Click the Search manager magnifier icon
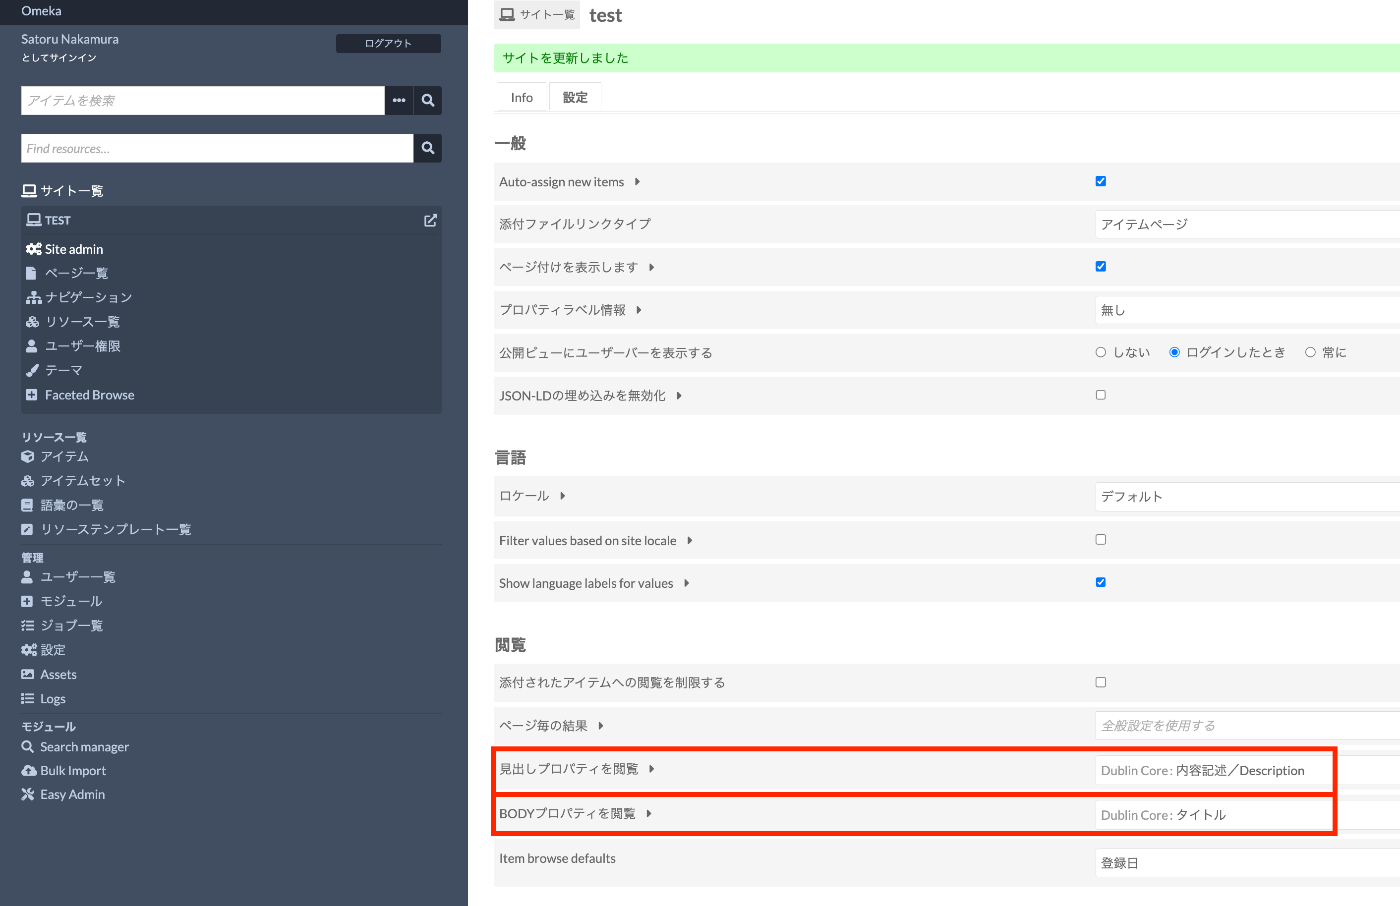Image resolution: width=1400 pixels, height=906 pixels. 28,747
